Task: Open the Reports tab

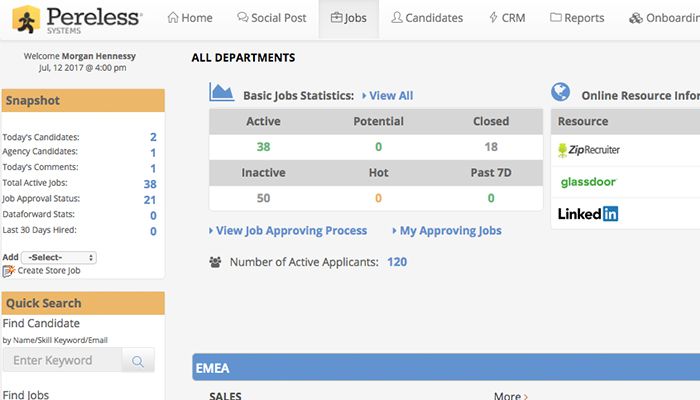Action: (577, 18)
